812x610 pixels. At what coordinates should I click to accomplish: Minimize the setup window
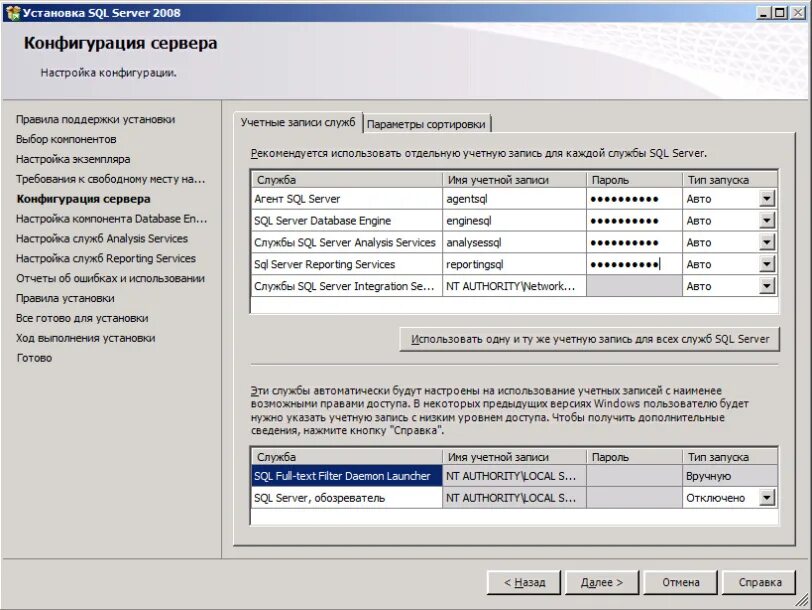click(x=762, y=12)
